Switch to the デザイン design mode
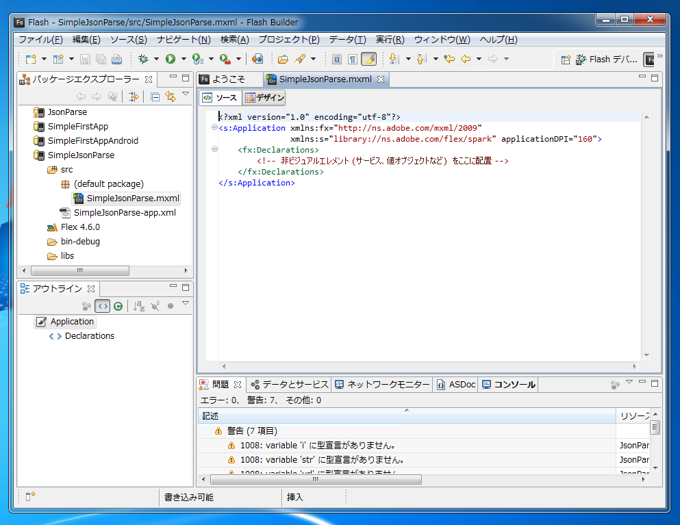Screen dimensions: 680x525 [265, 98]
